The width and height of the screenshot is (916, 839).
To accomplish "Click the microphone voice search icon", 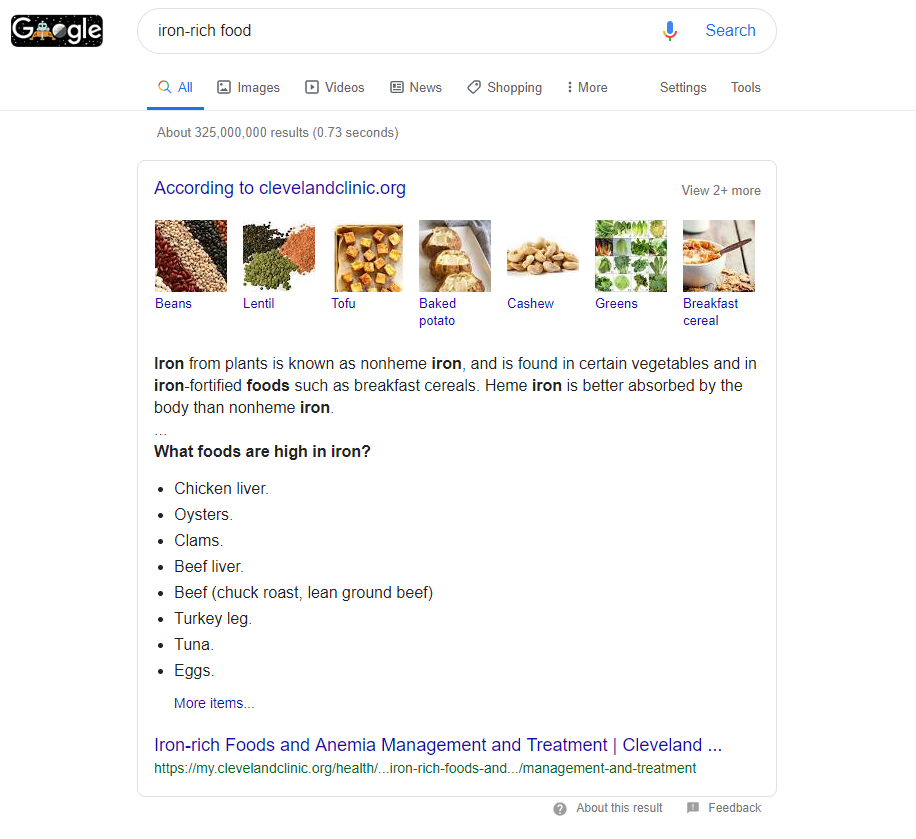I will click(x=670, y=31).
